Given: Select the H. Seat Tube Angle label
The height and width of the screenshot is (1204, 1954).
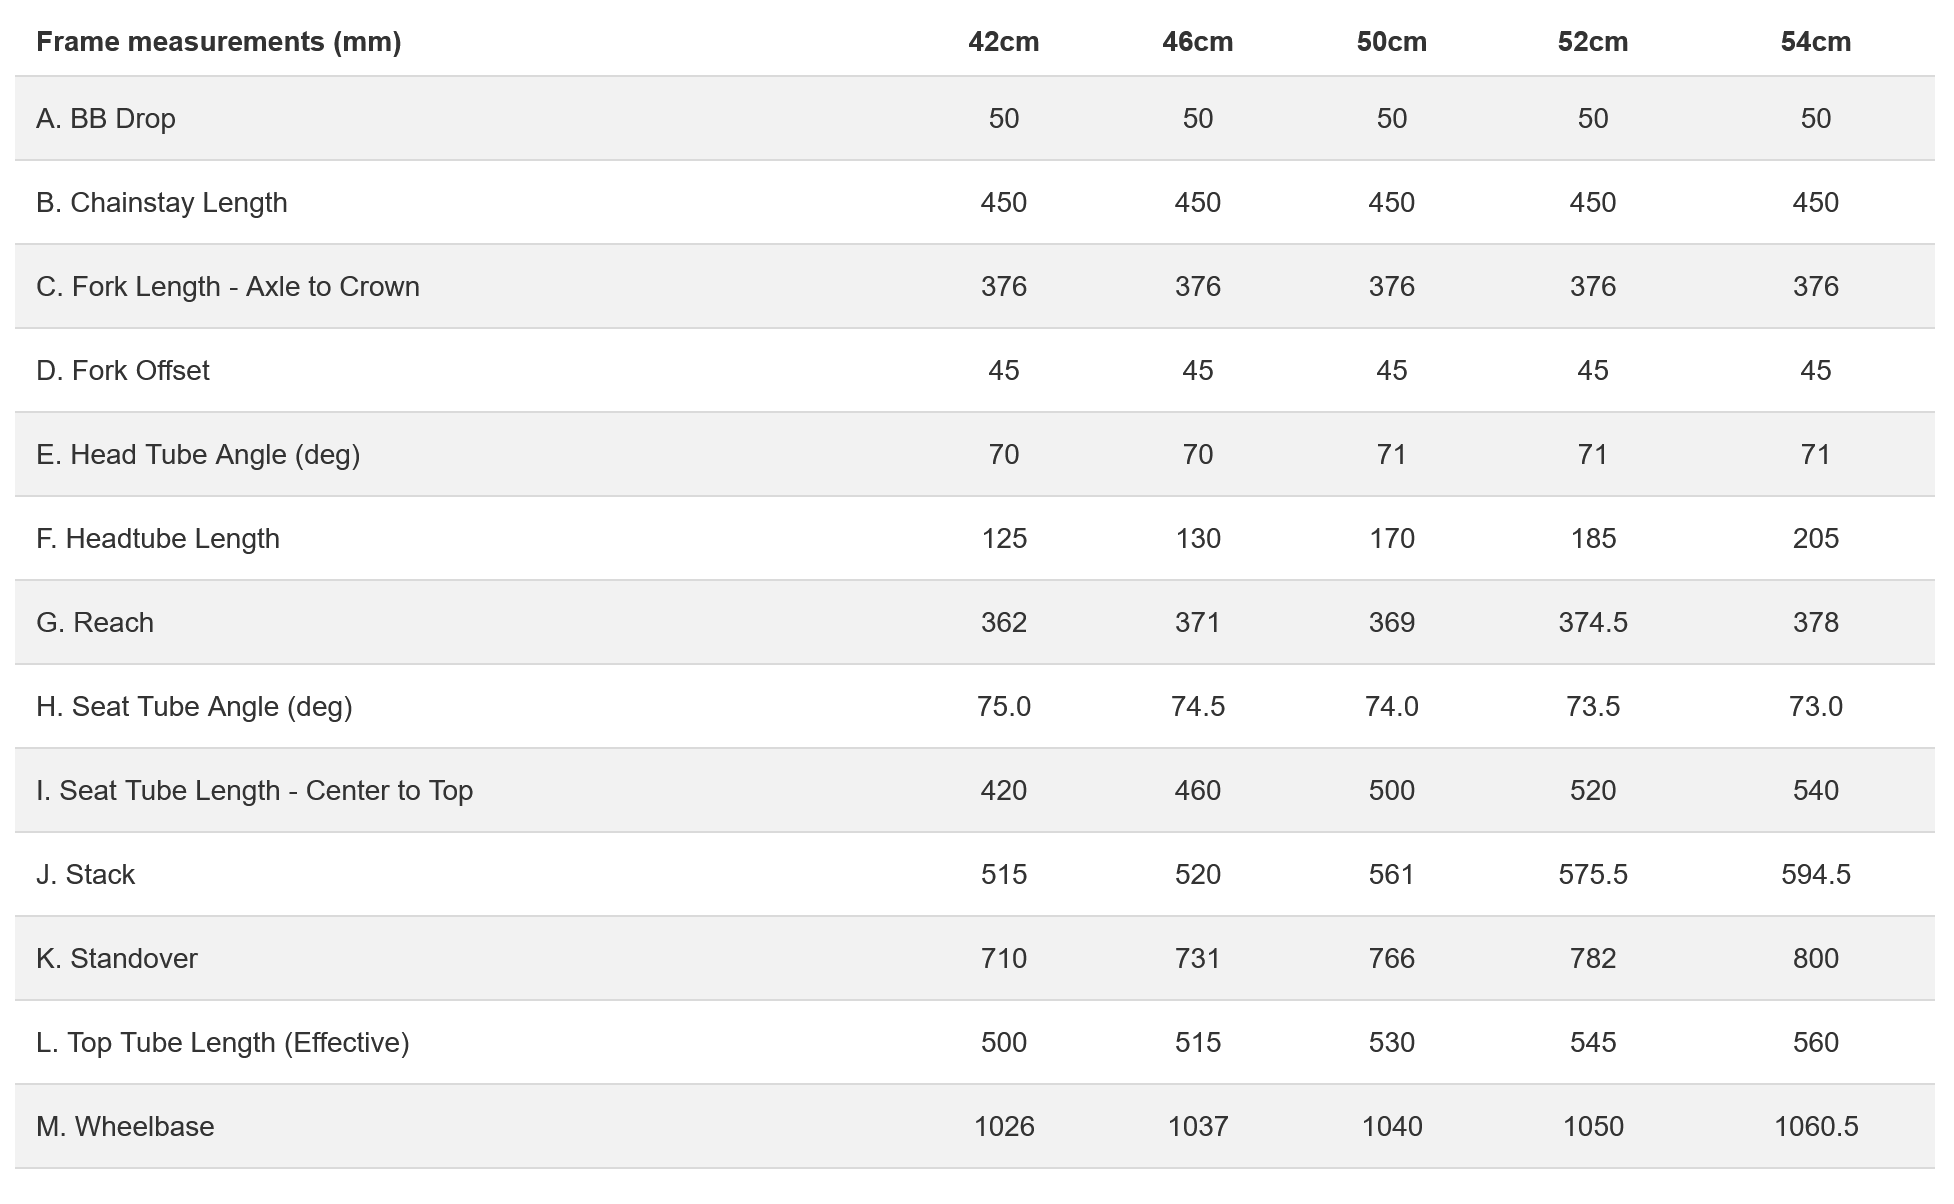Looking at the screenshot, I should point(194,707).
